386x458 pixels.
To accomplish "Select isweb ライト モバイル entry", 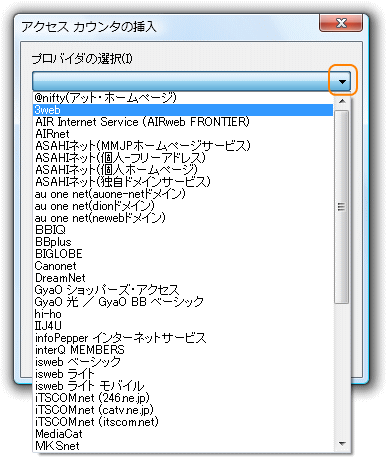I will (x=183, y=386).
